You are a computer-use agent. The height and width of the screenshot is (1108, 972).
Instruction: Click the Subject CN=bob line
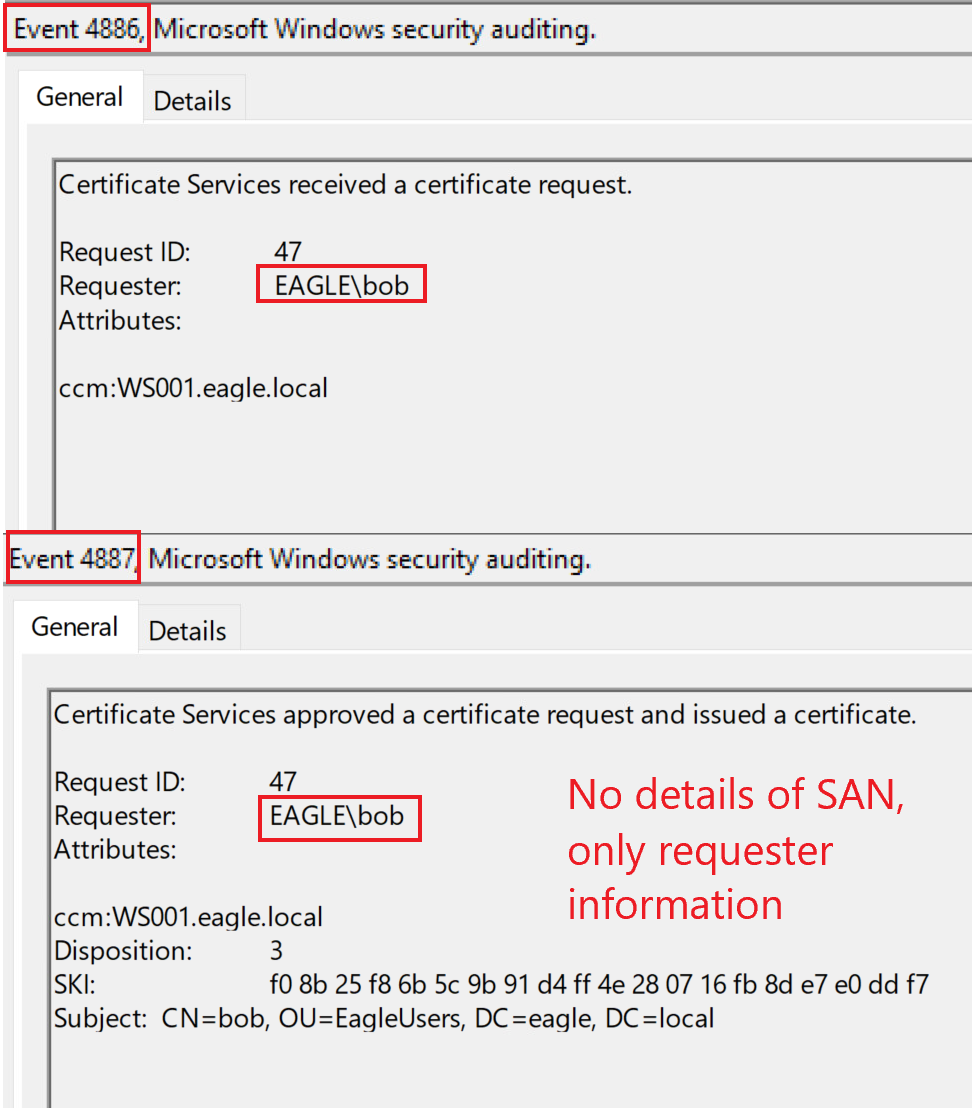pyautogui.click(x=384, y=1019)
